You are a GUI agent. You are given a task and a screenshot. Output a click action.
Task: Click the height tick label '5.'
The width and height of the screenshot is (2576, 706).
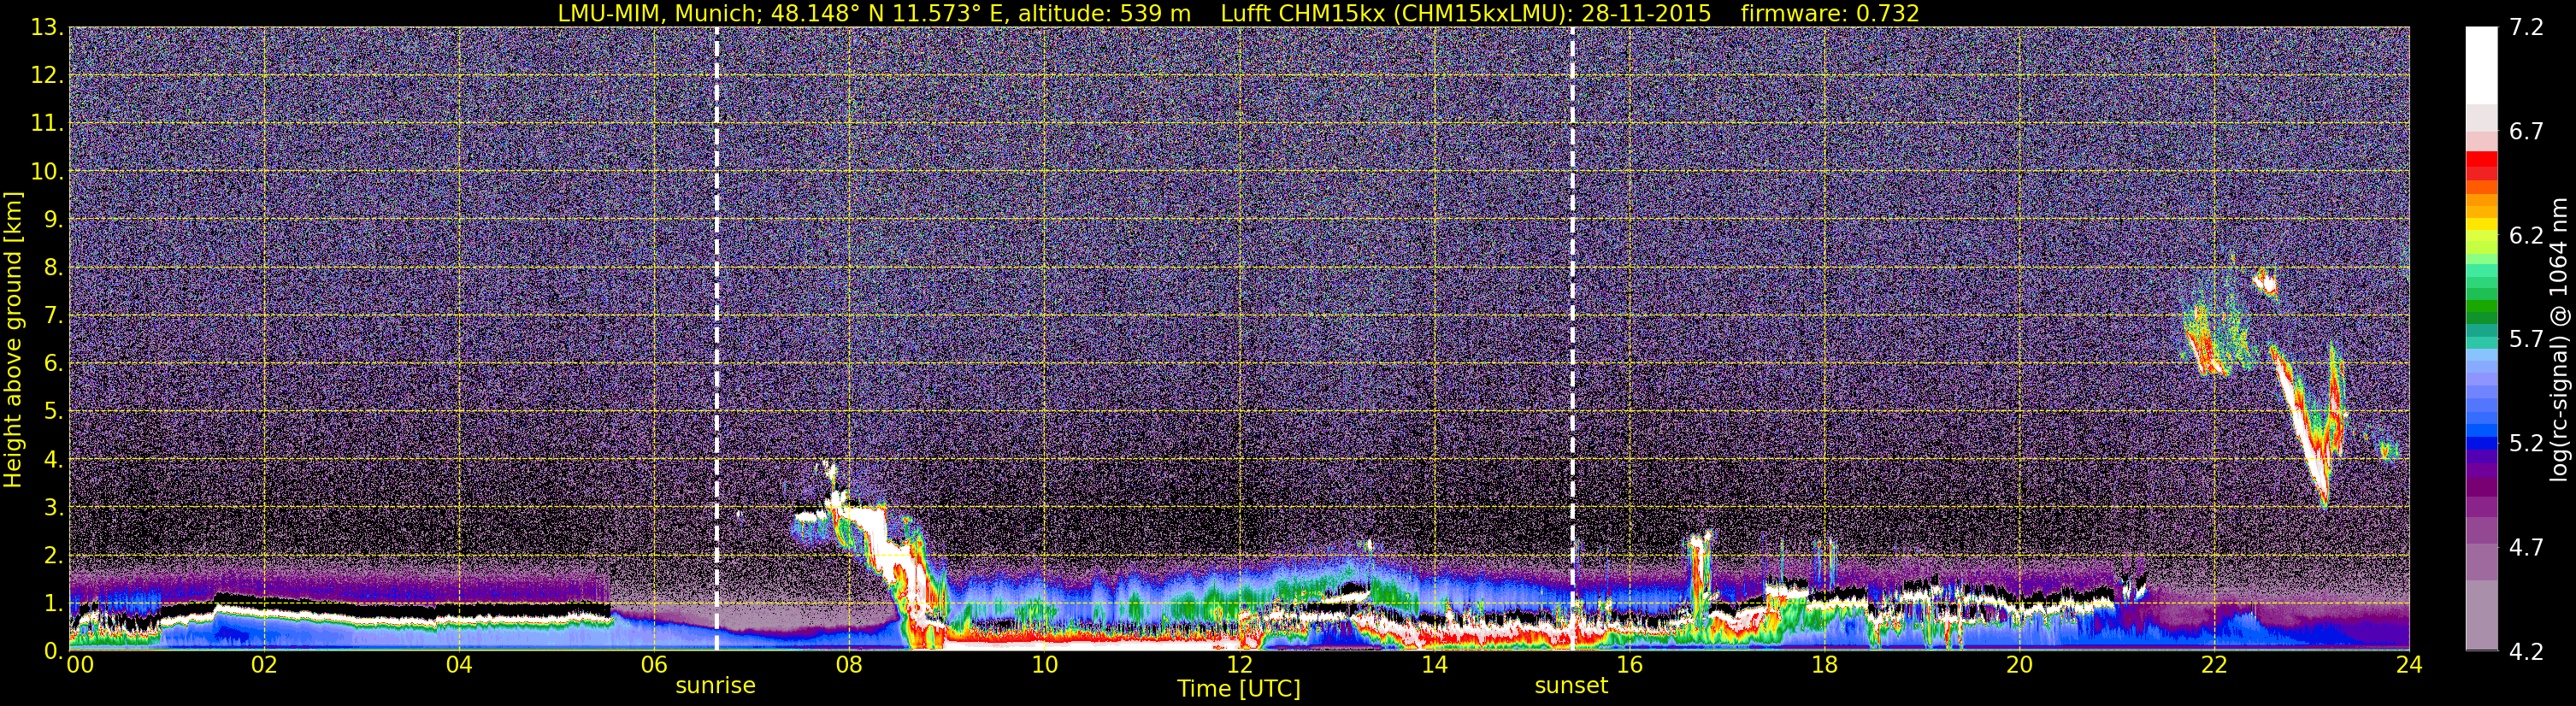pos(54,411)
